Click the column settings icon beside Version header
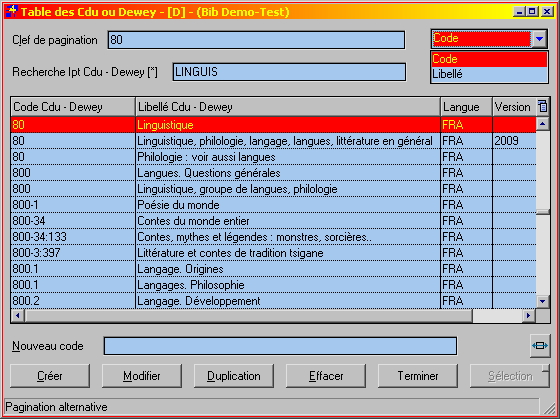Image resolution: width=560 pixels, height=419 pixels. click(x=542, y=106)
